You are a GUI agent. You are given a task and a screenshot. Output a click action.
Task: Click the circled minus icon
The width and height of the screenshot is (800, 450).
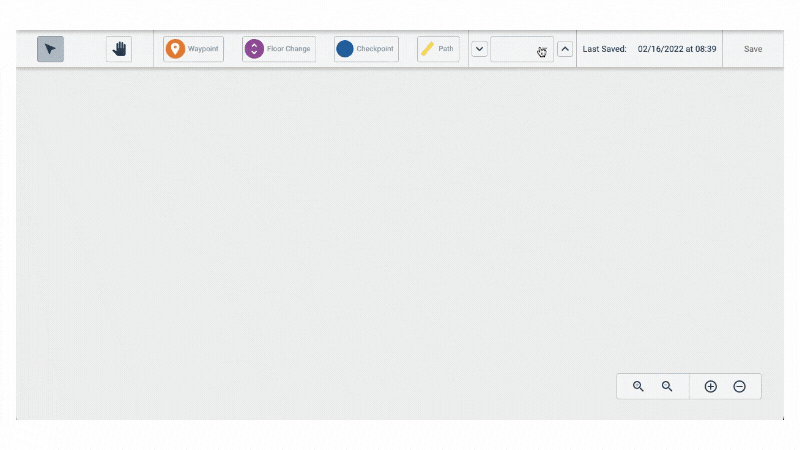pyautogui.click(x=739, y=386)
